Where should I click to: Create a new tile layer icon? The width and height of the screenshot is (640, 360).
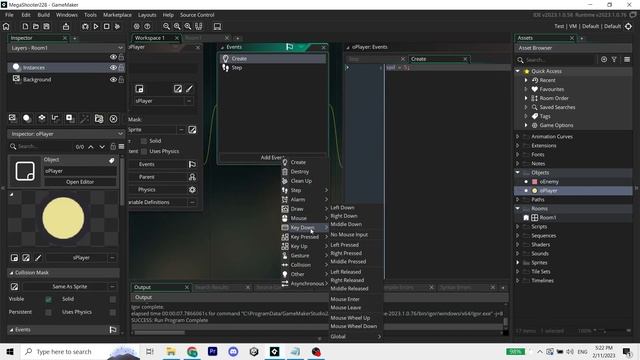coord(41,118)
